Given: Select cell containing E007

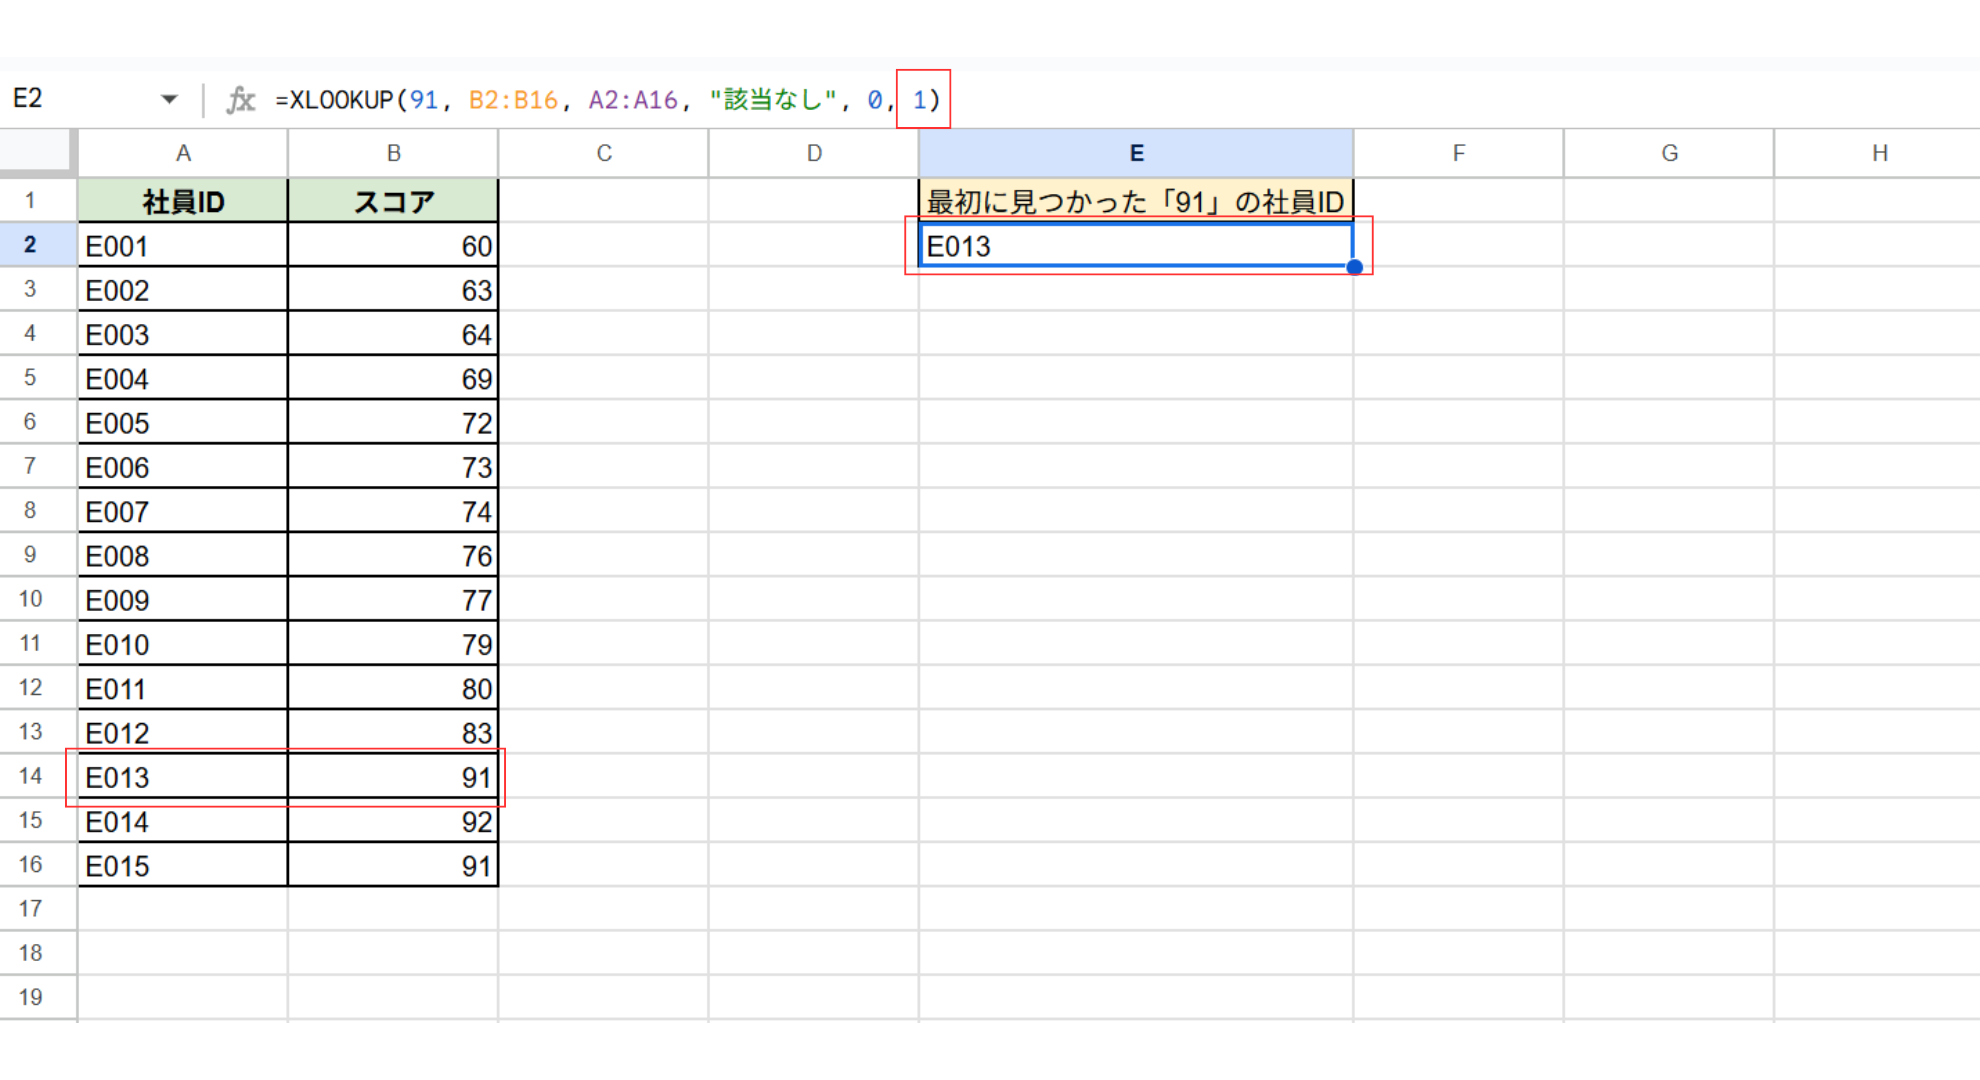Looking at the screenshot, I should [183, 511].
